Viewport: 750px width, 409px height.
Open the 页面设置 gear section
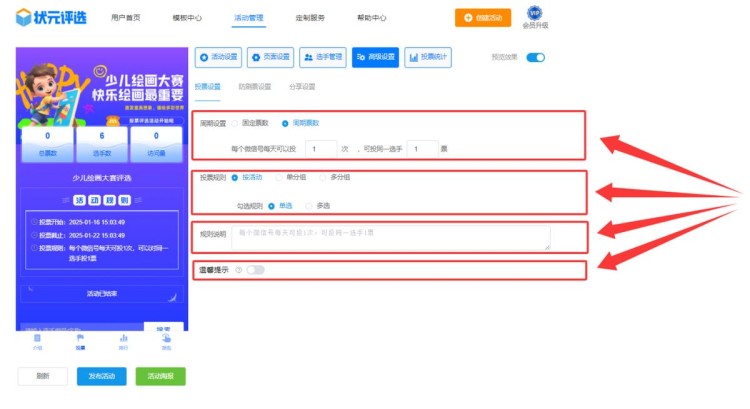click(x=270, y=58)
